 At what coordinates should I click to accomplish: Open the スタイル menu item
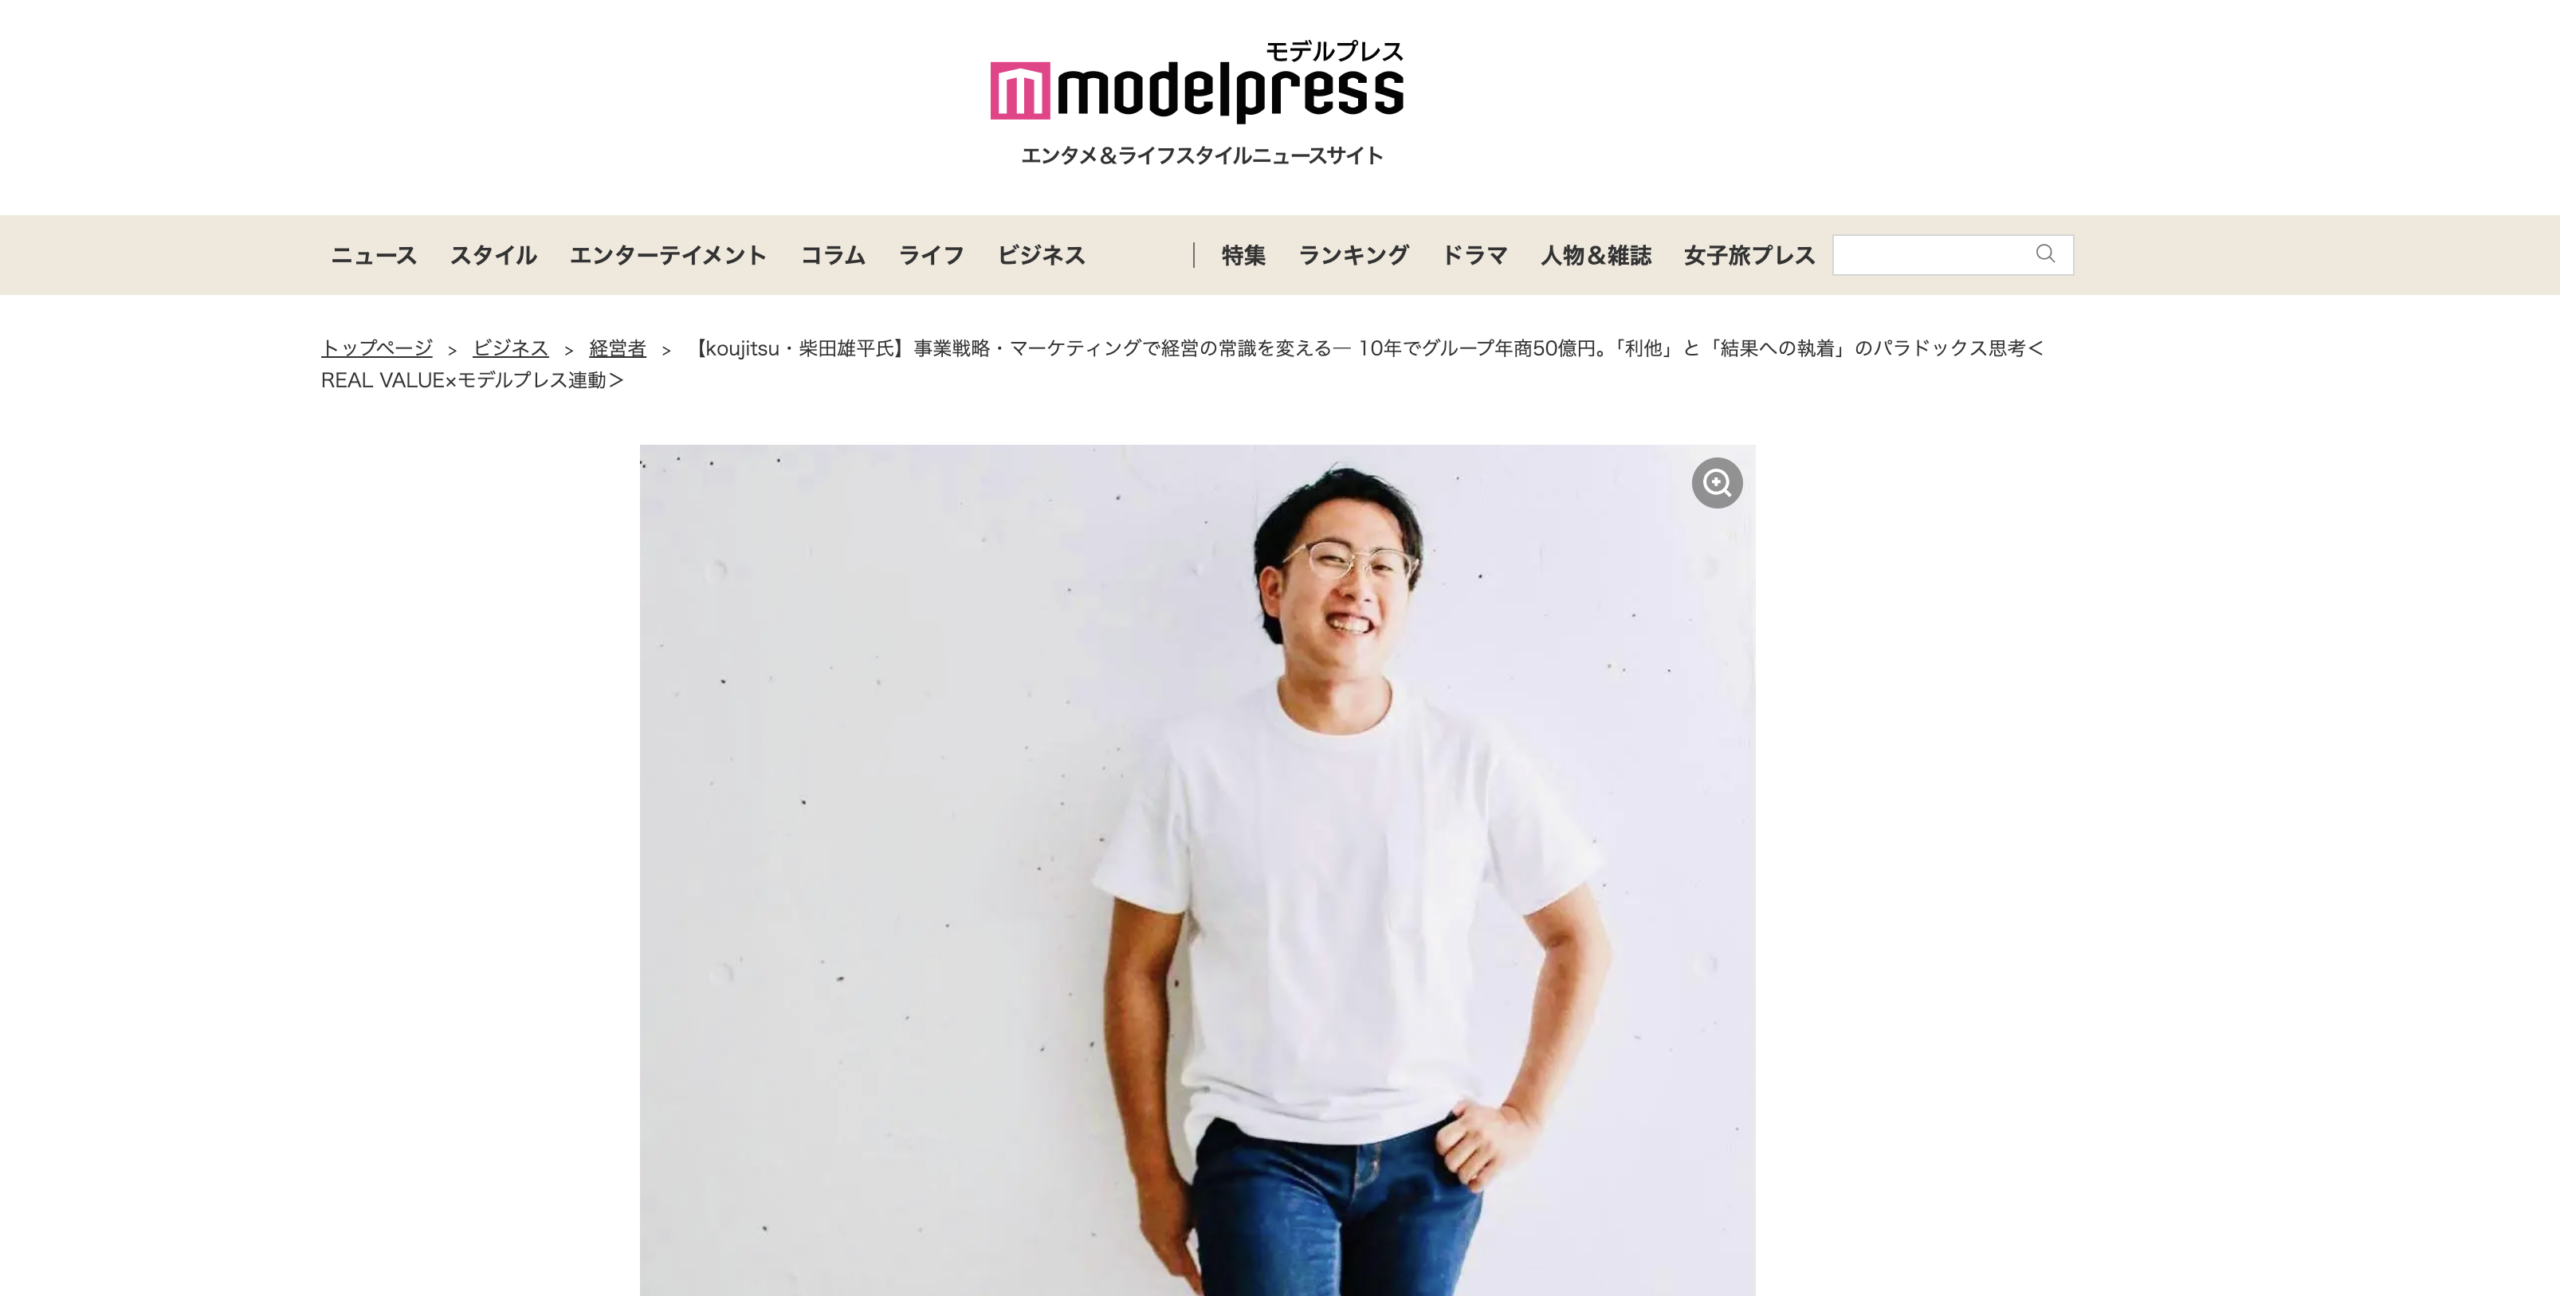pyautogui.click(x=493, y=255)
